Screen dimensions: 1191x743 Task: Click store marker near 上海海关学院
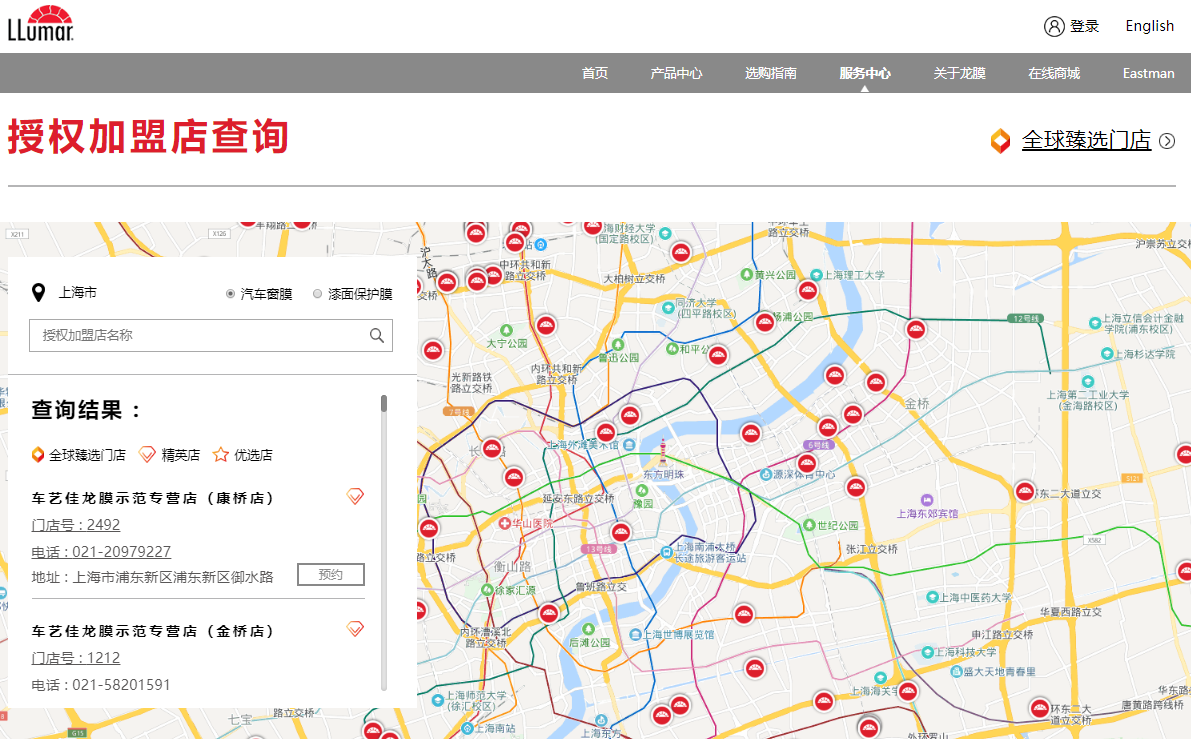click(908, 691)
